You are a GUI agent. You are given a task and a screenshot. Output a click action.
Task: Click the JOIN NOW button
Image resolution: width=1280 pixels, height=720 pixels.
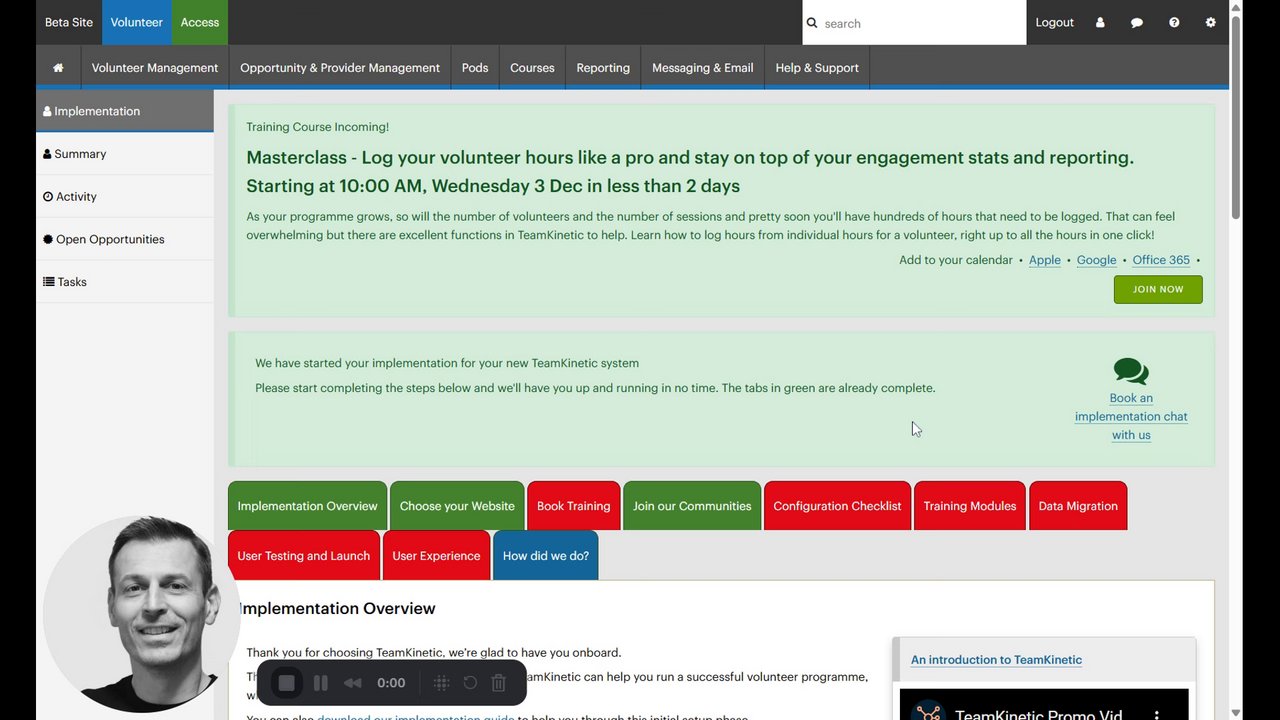tap(1158, 289)
